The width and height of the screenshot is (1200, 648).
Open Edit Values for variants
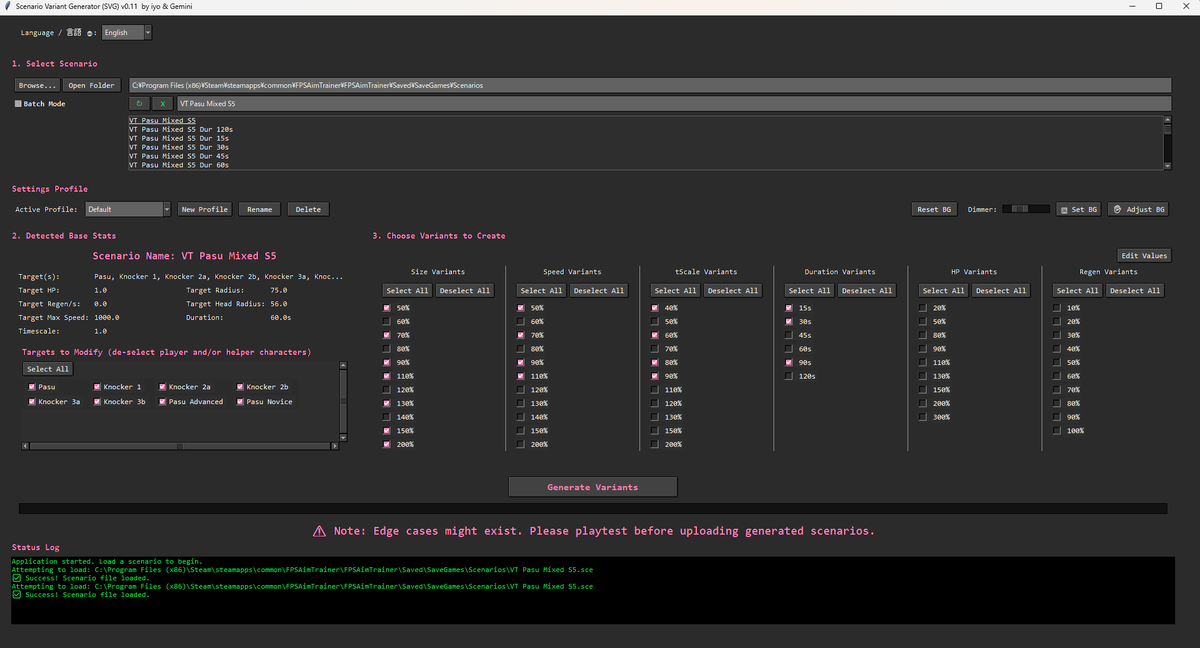point(1143,255)
